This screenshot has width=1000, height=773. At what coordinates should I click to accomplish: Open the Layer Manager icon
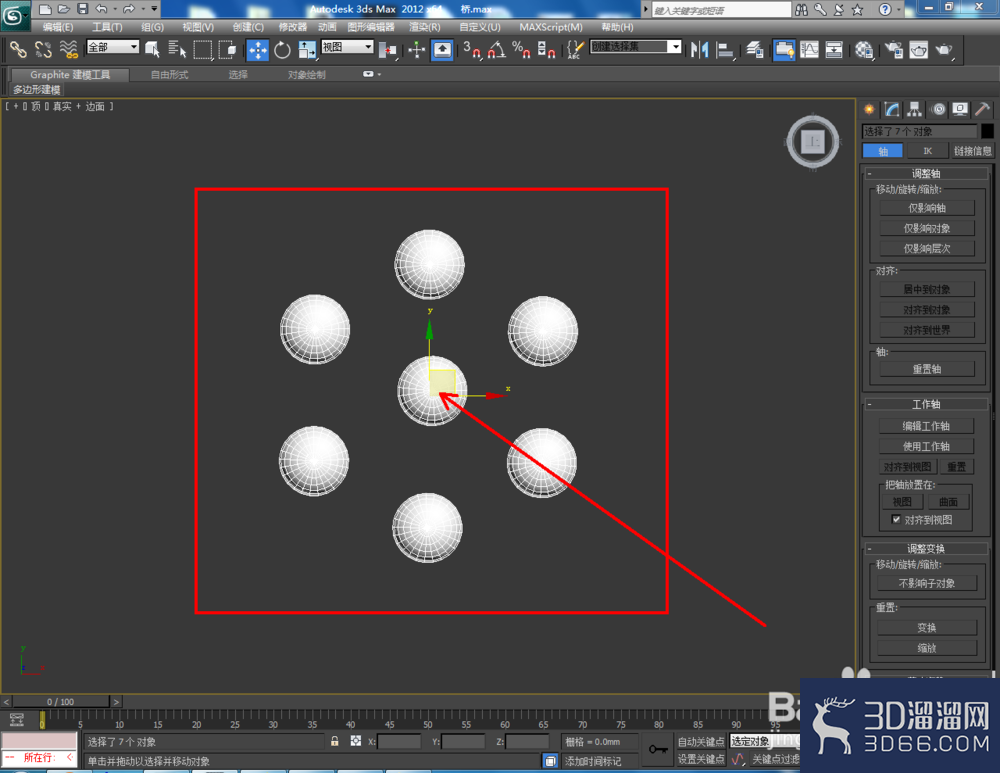pos(755,50)
